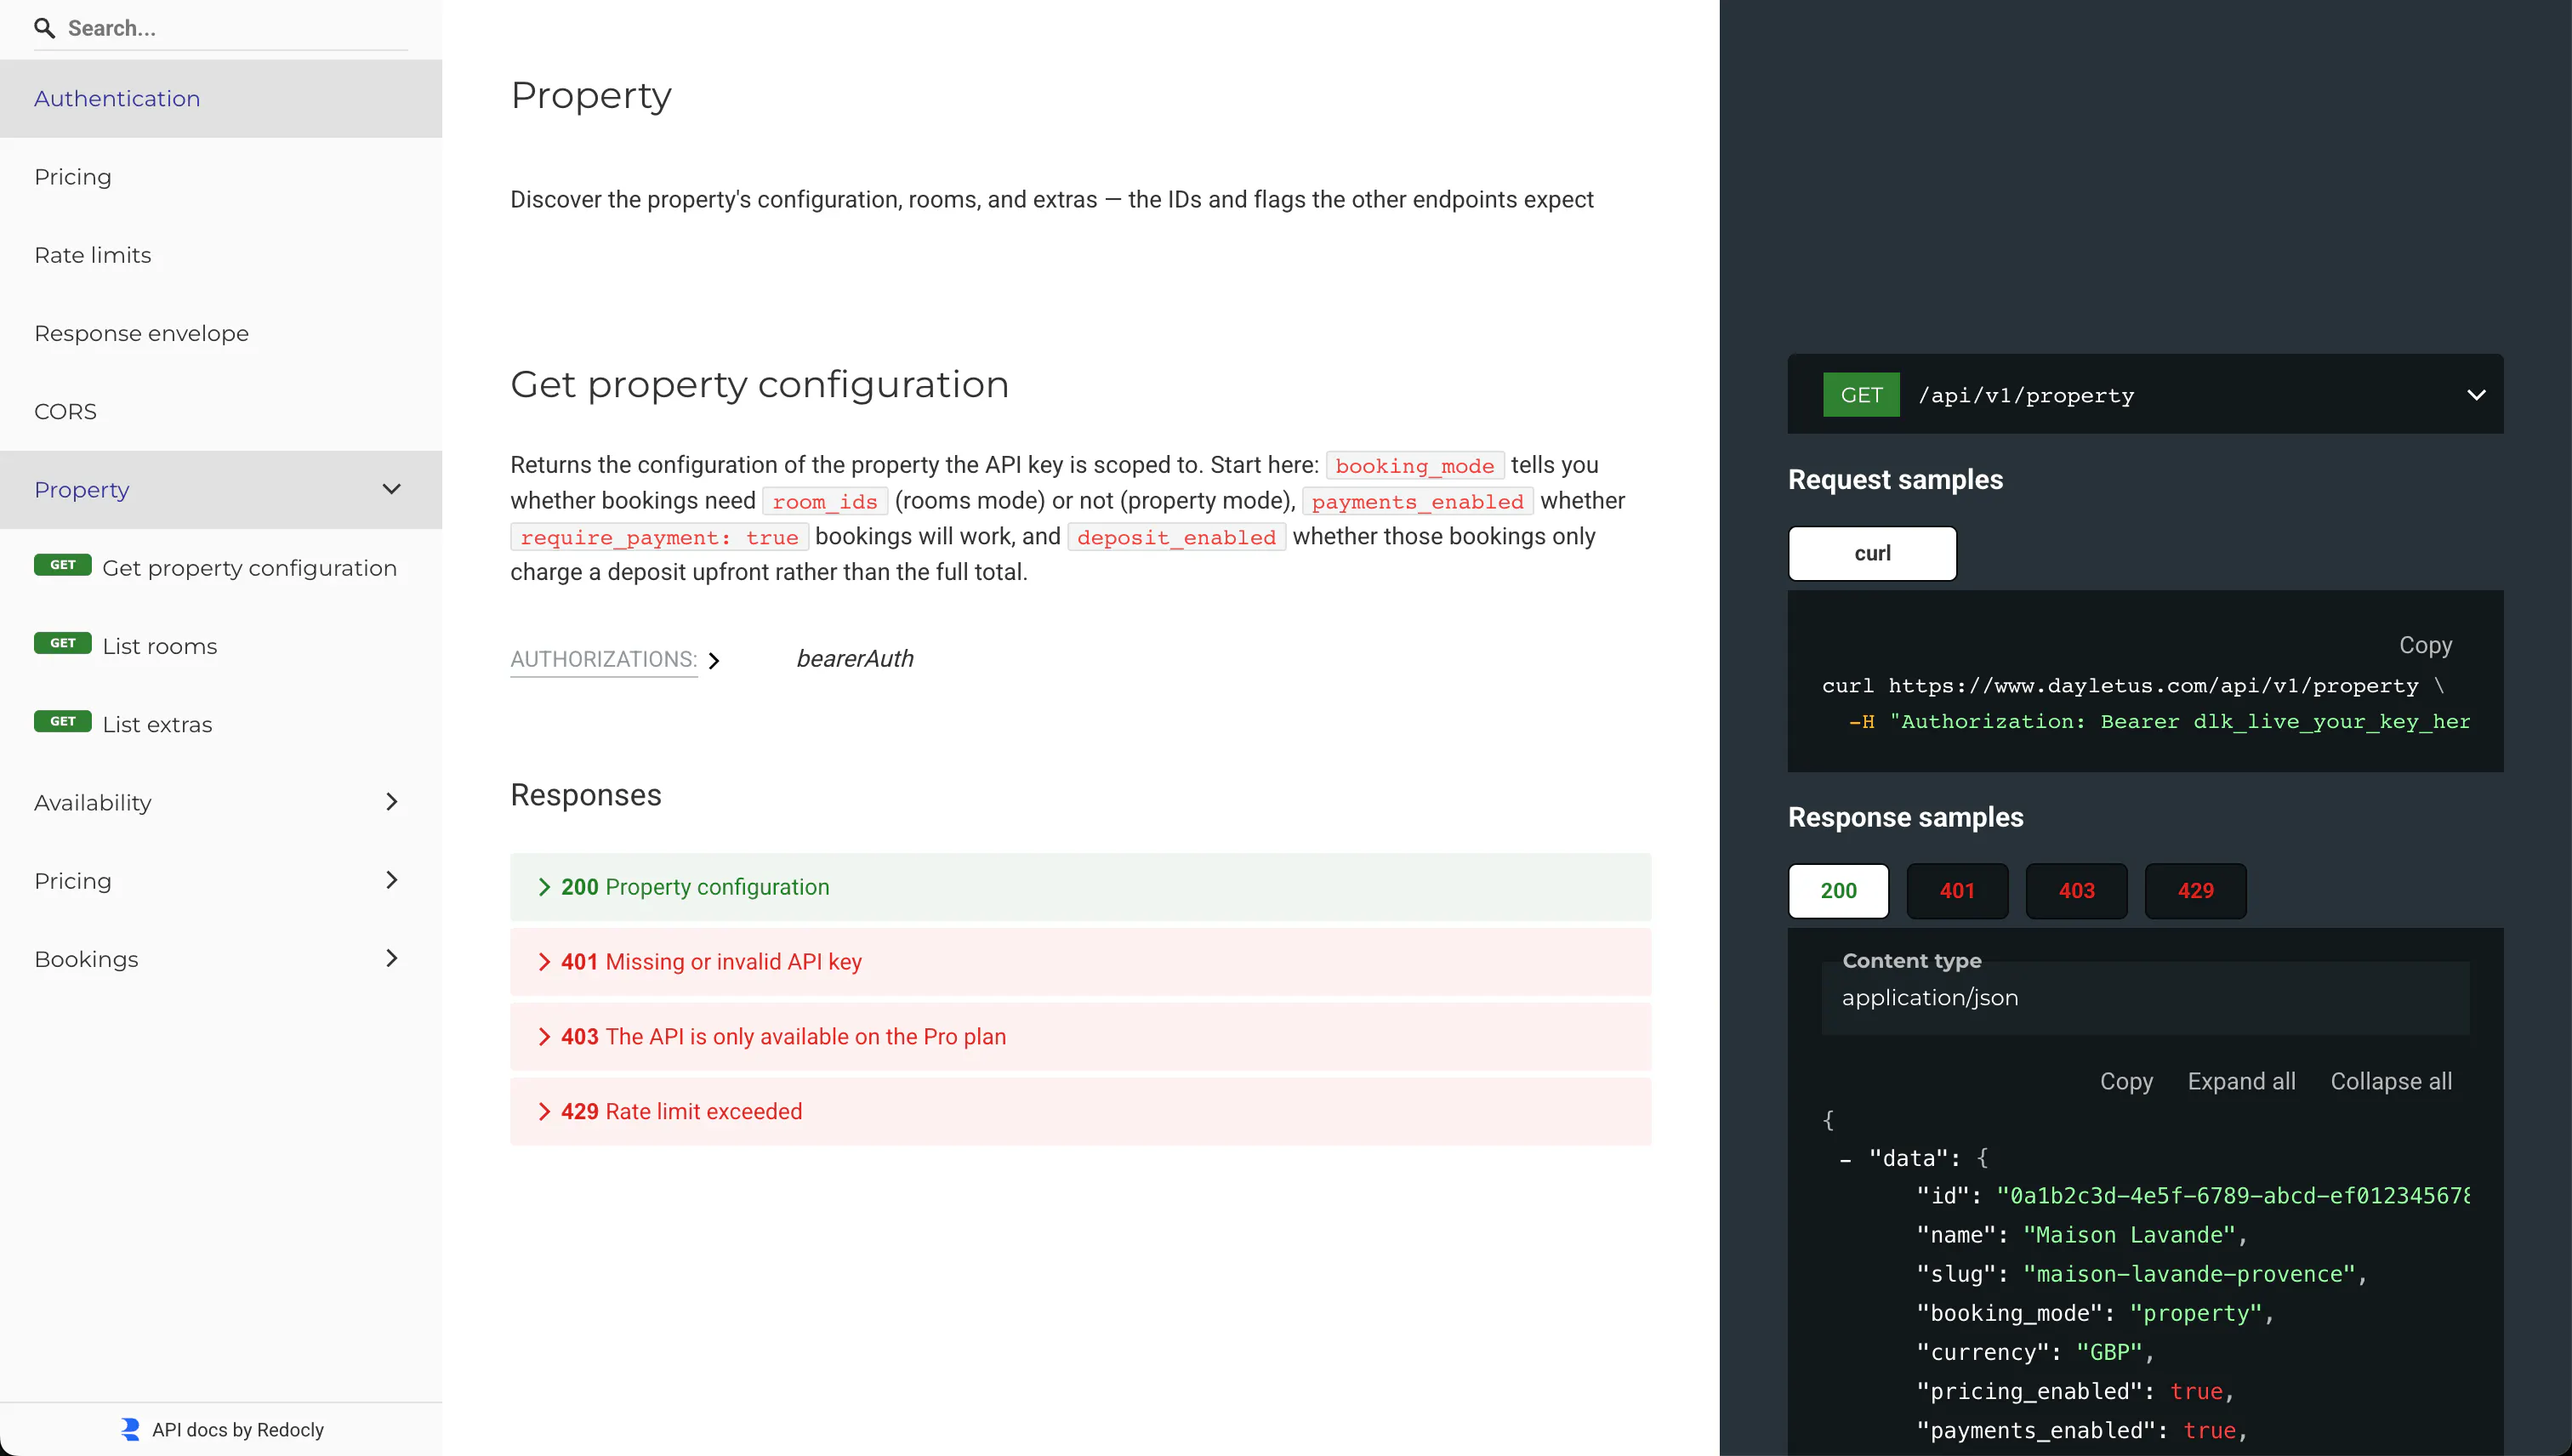Click the Redocly logo icon
2572x1456 pixels.
pyautogui.click(x=130, y=1429)
